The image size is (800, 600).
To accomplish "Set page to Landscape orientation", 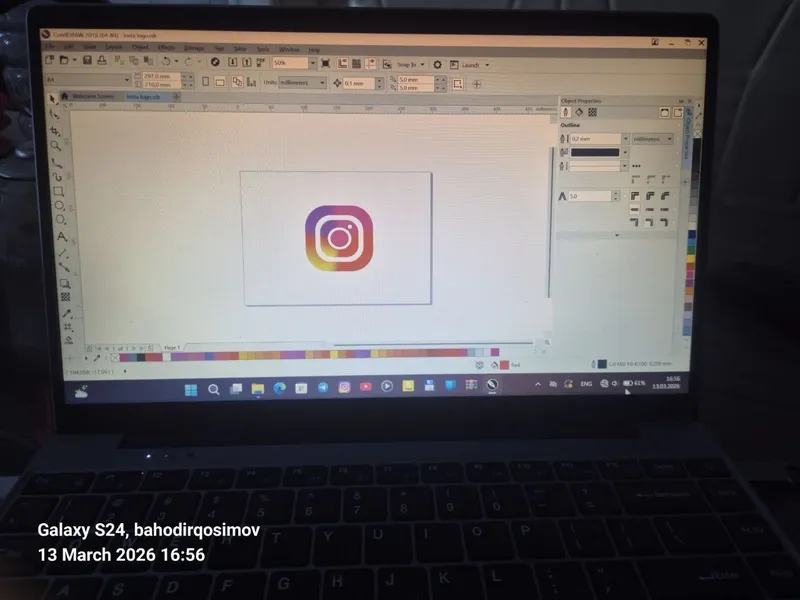I will click(x=220, y=82).
